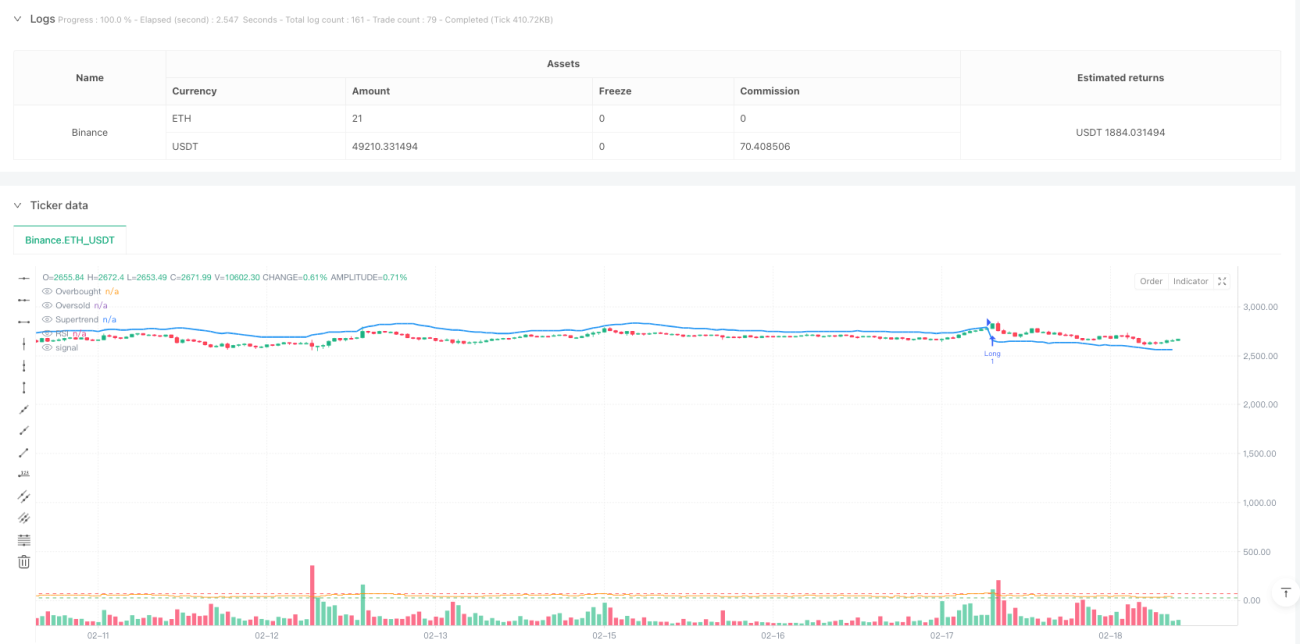
Task: Hide the Oversold indicator line
Action: (46, 305)
